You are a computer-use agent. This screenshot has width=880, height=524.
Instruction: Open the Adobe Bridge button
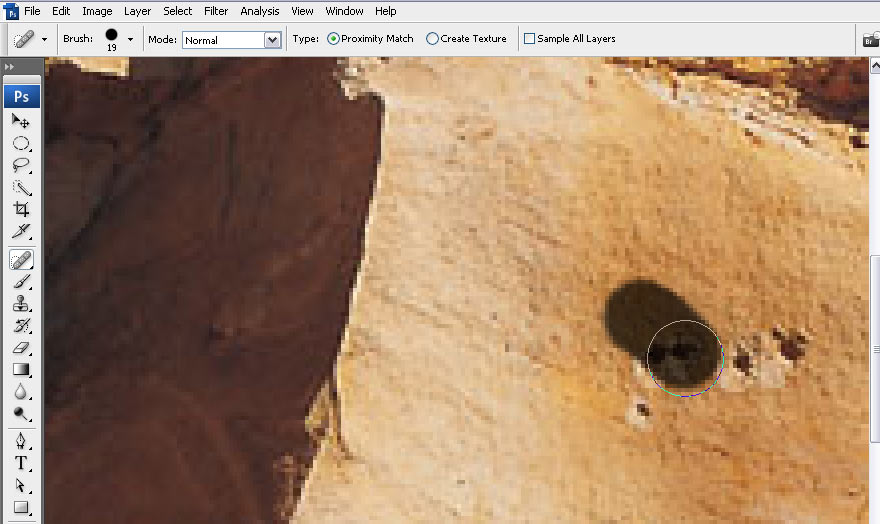870,39
